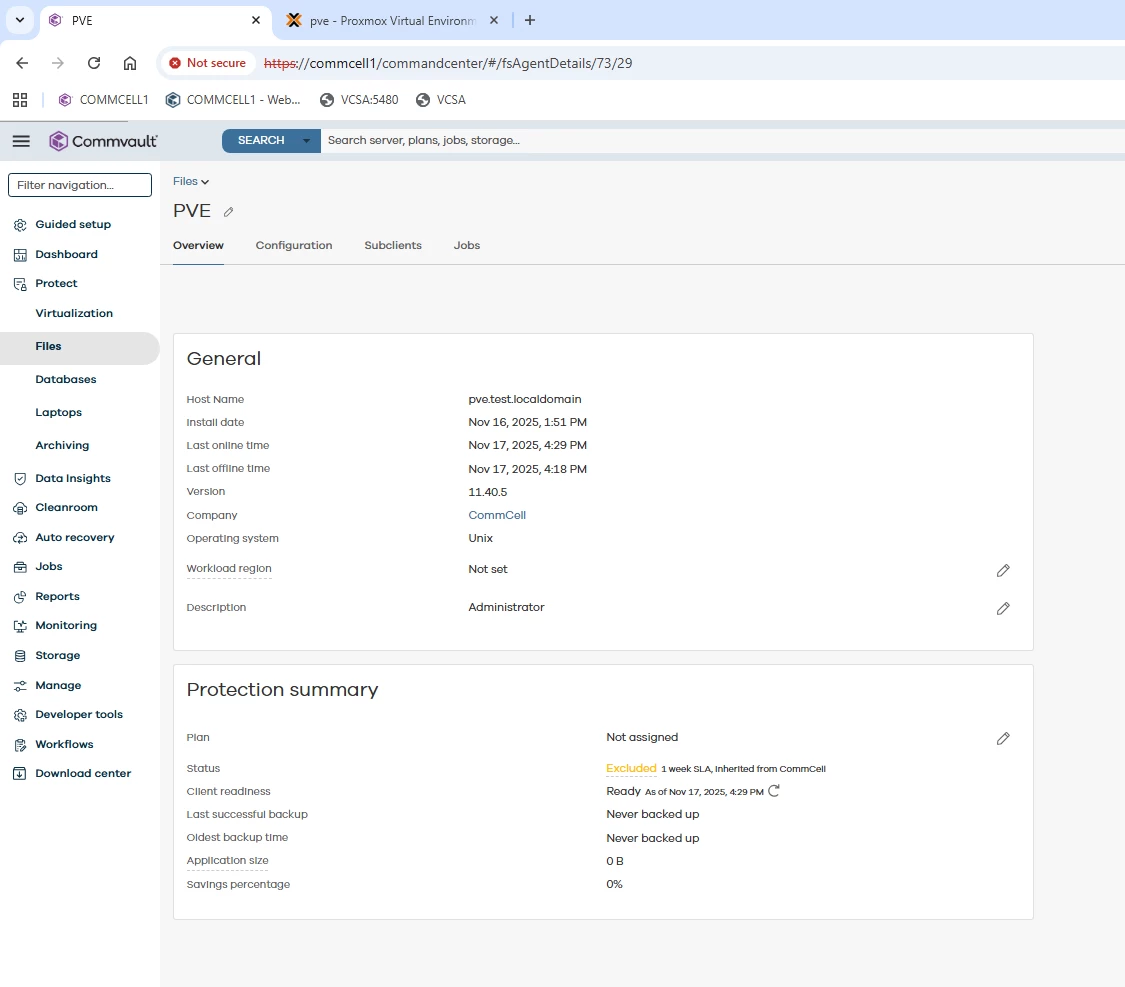
Task: Edit the Plan assignment pencil
Action: [1003, 738]
